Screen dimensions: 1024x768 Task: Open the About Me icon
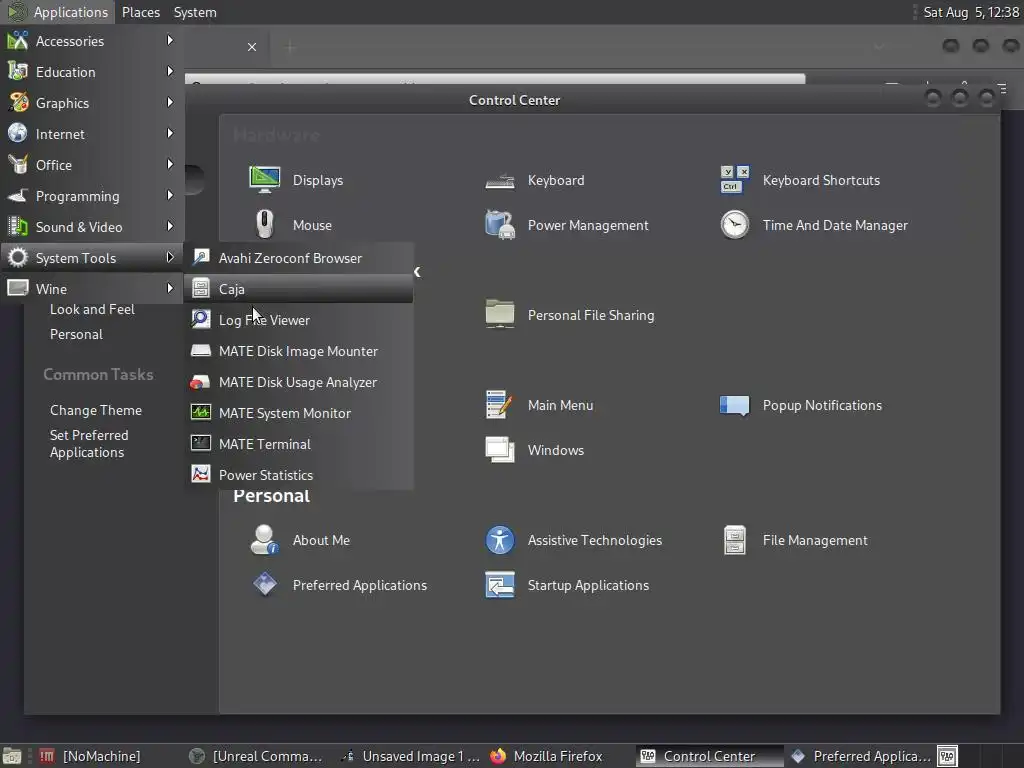click(264, 539)
